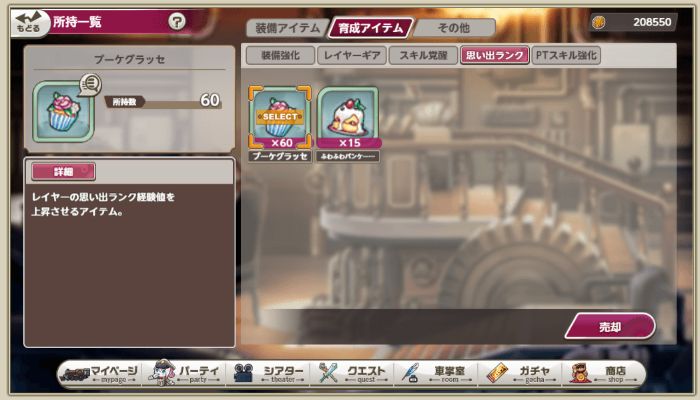Click the gold coin currency icon
The height and width of the screenshot is (400, 700).
click(598, 22)
